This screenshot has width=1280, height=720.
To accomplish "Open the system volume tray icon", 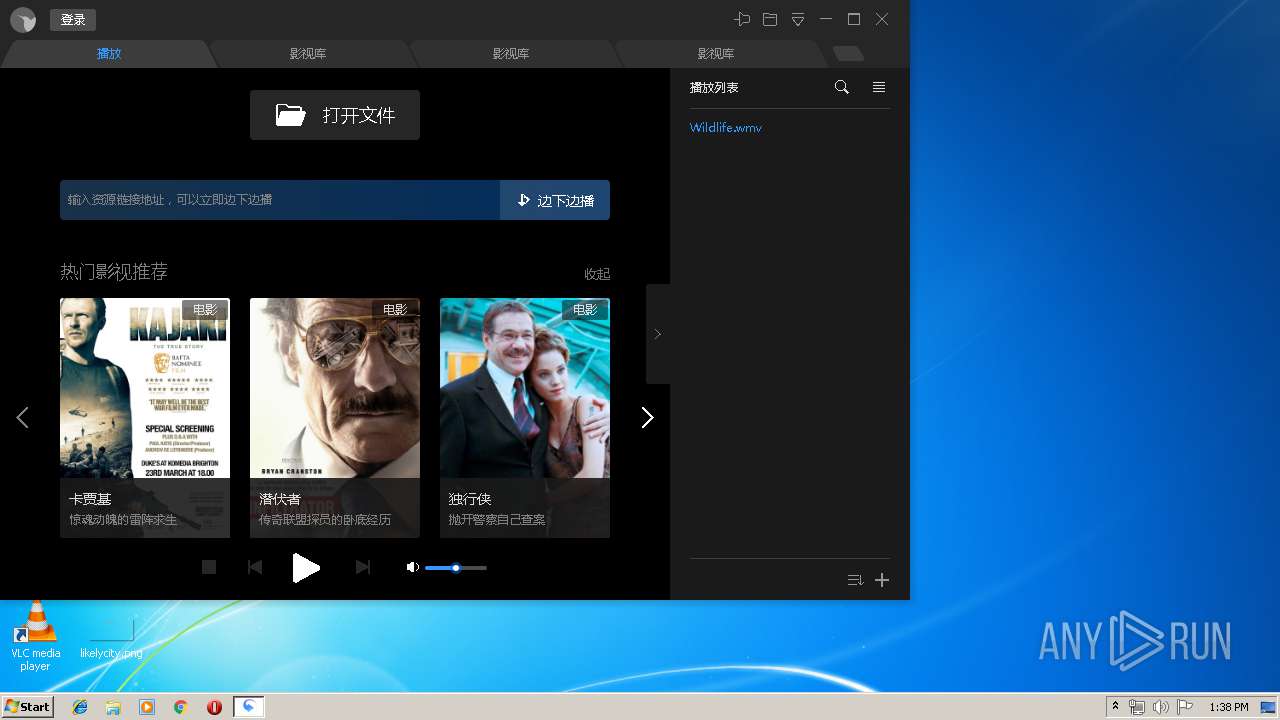I will (x=1161, y=707).
